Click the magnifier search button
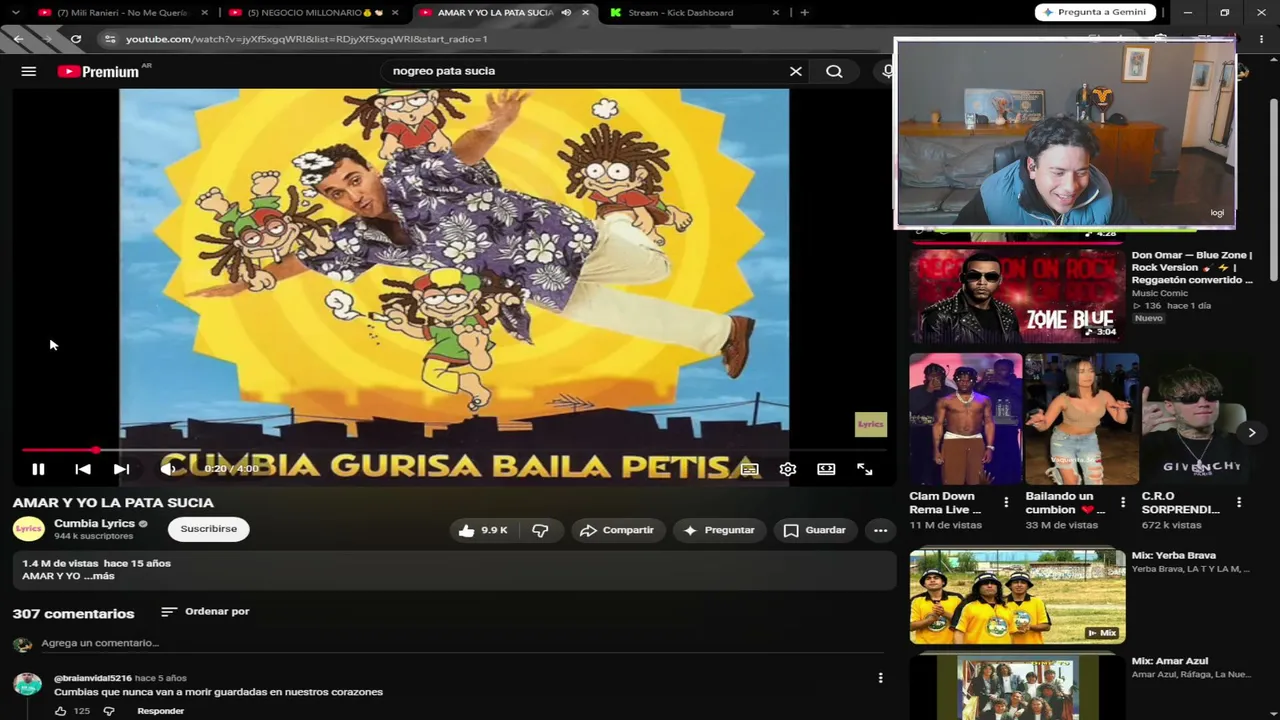 point(834,71)
